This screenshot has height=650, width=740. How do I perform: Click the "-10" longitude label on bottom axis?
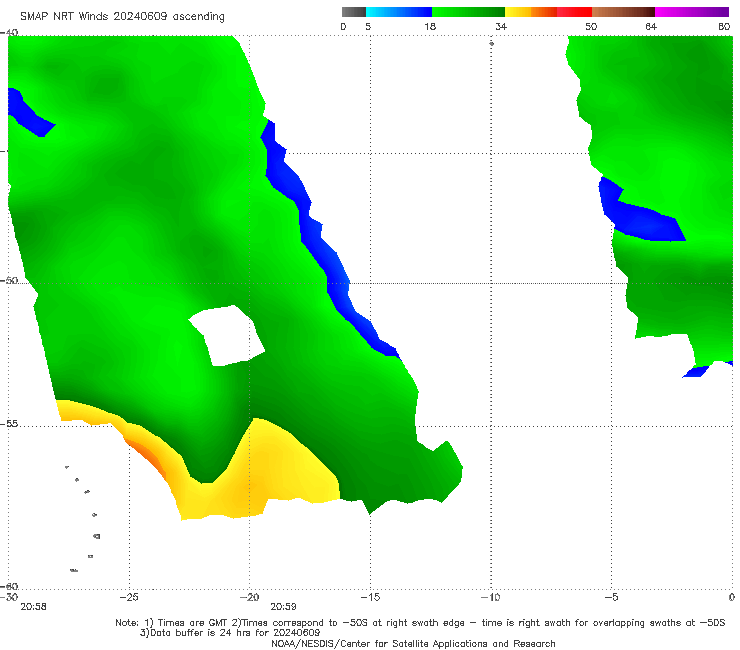[x=491, y=597]
